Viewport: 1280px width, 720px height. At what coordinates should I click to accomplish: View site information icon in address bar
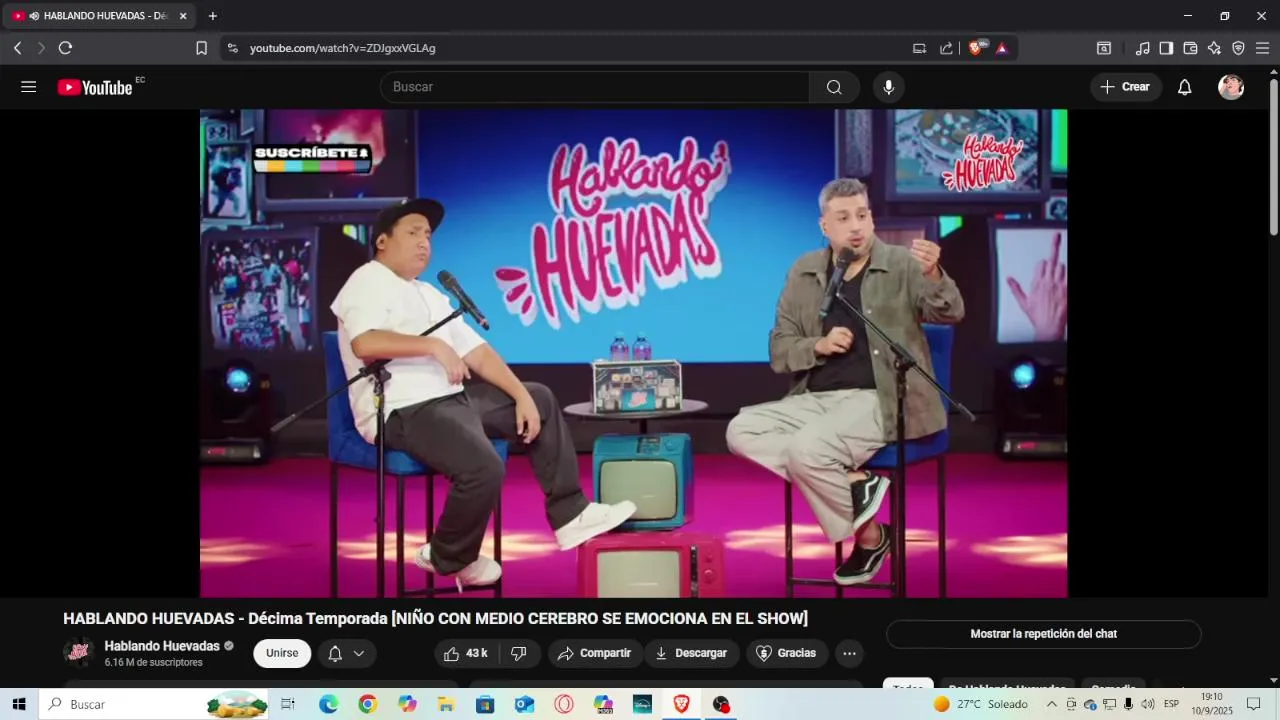[232, 48]
